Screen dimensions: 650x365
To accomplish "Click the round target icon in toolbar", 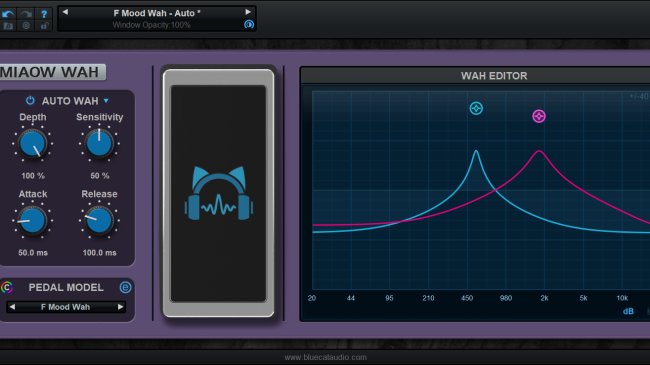I will (26, 26).
